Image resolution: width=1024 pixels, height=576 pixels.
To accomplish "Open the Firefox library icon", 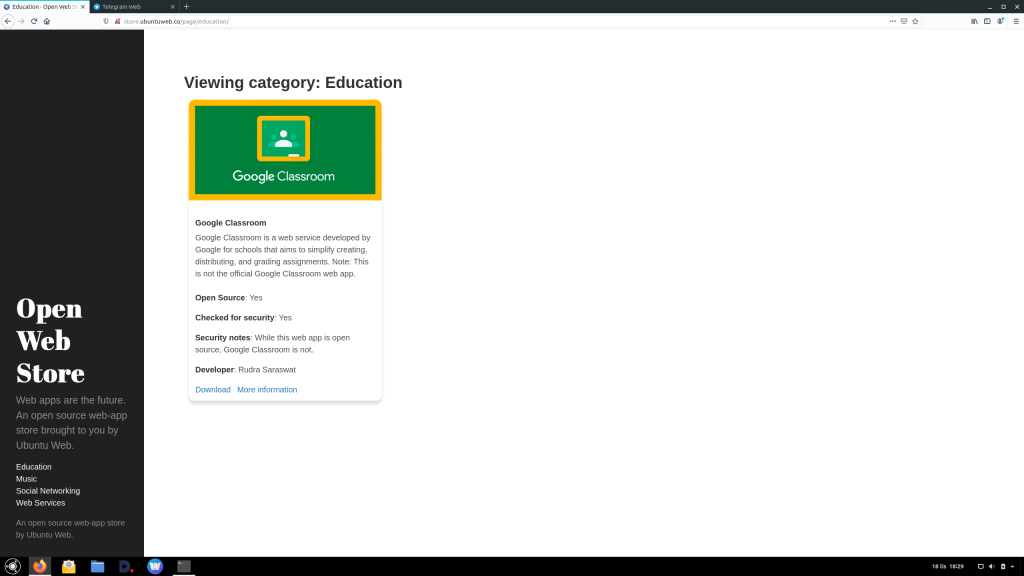I will tap(975, 21).
